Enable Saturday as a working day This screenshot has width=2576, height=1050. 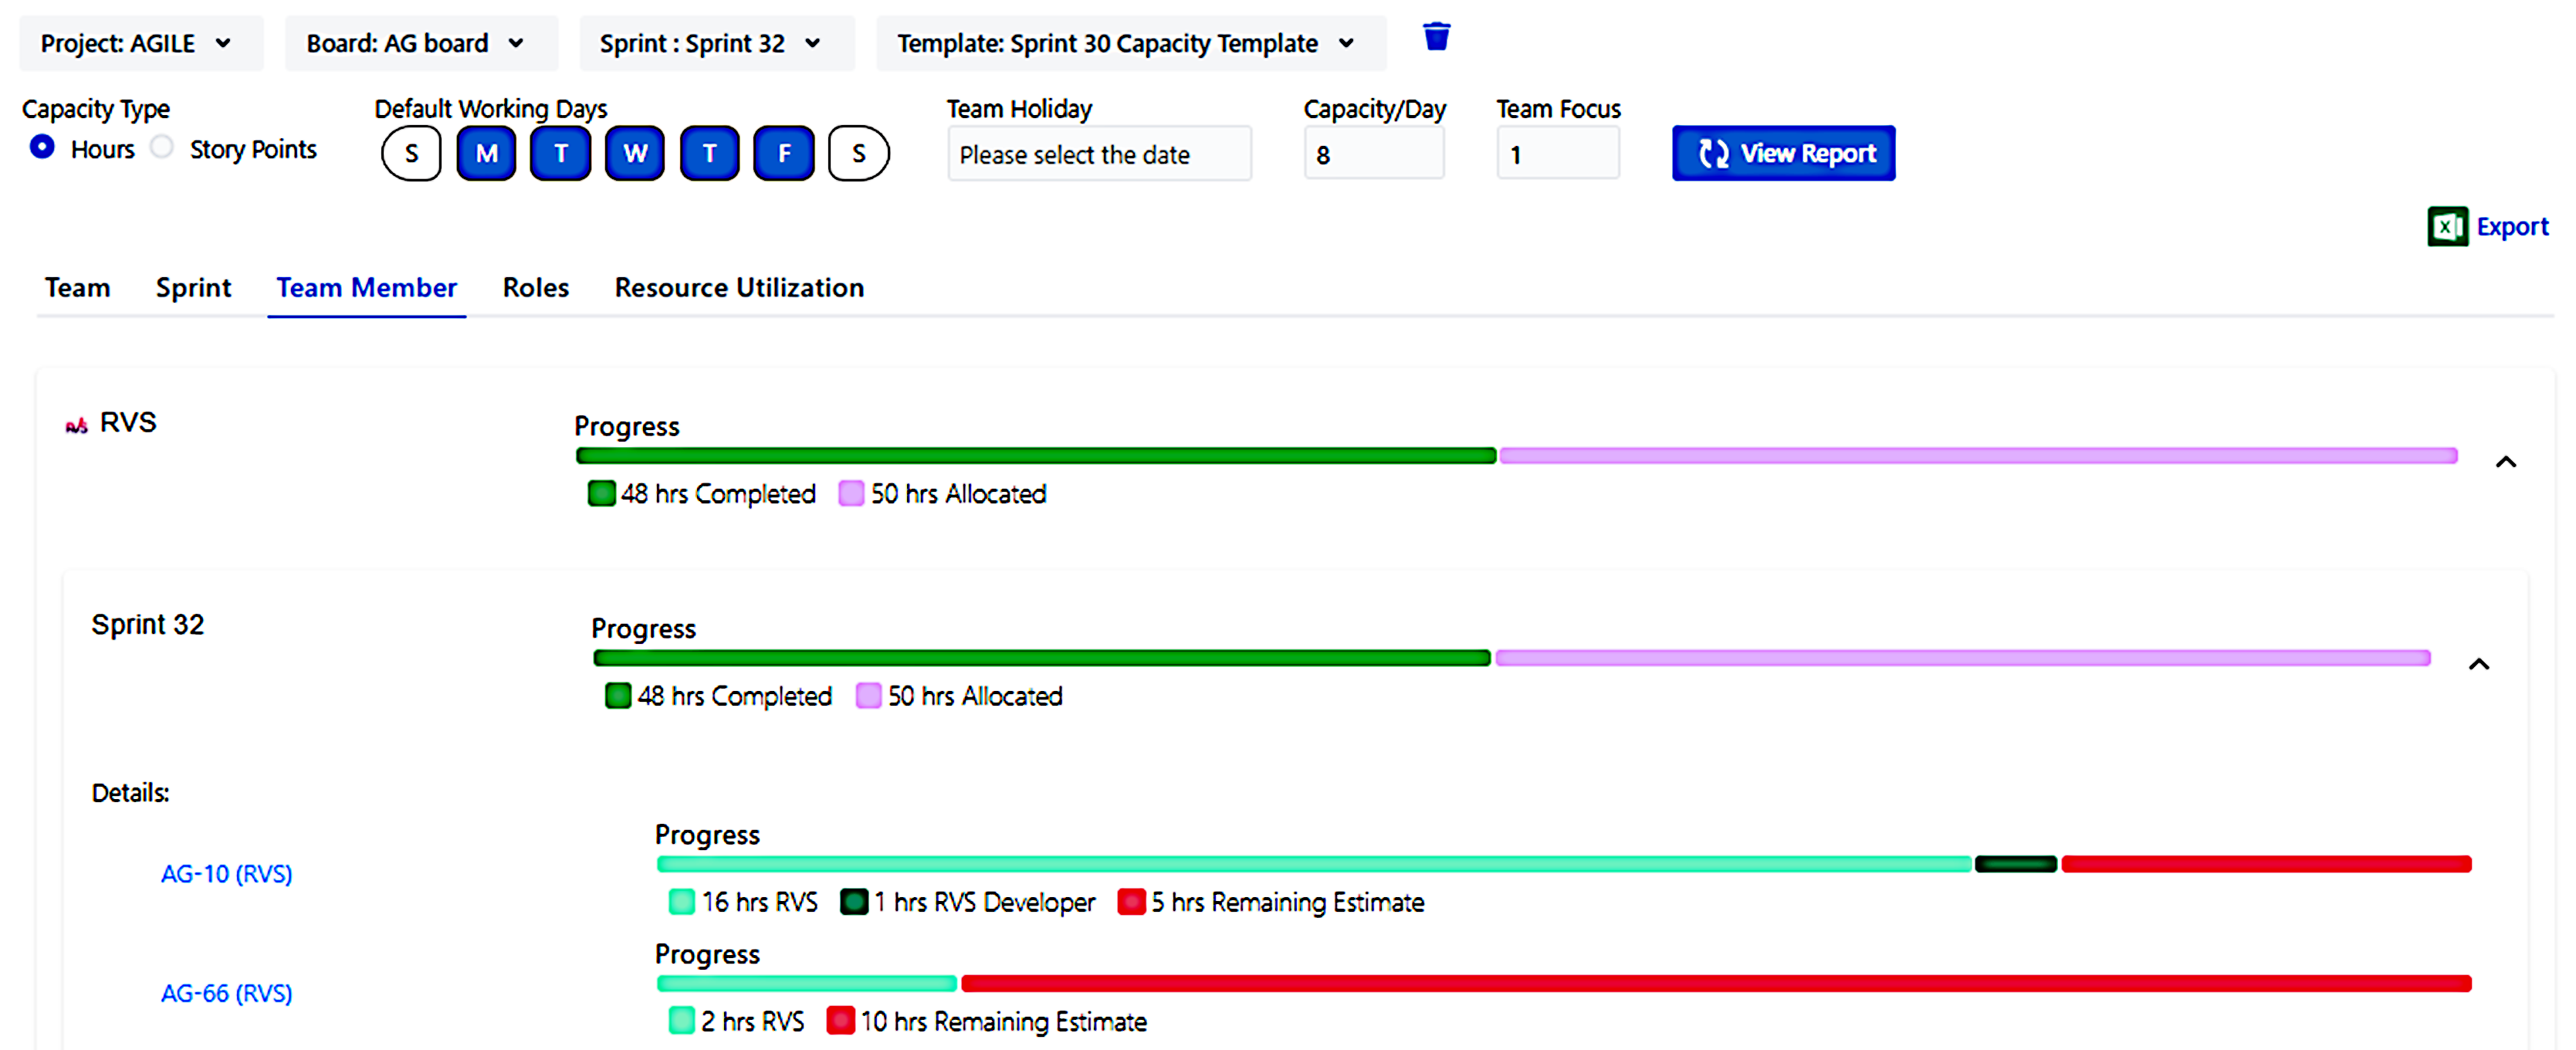858,152
